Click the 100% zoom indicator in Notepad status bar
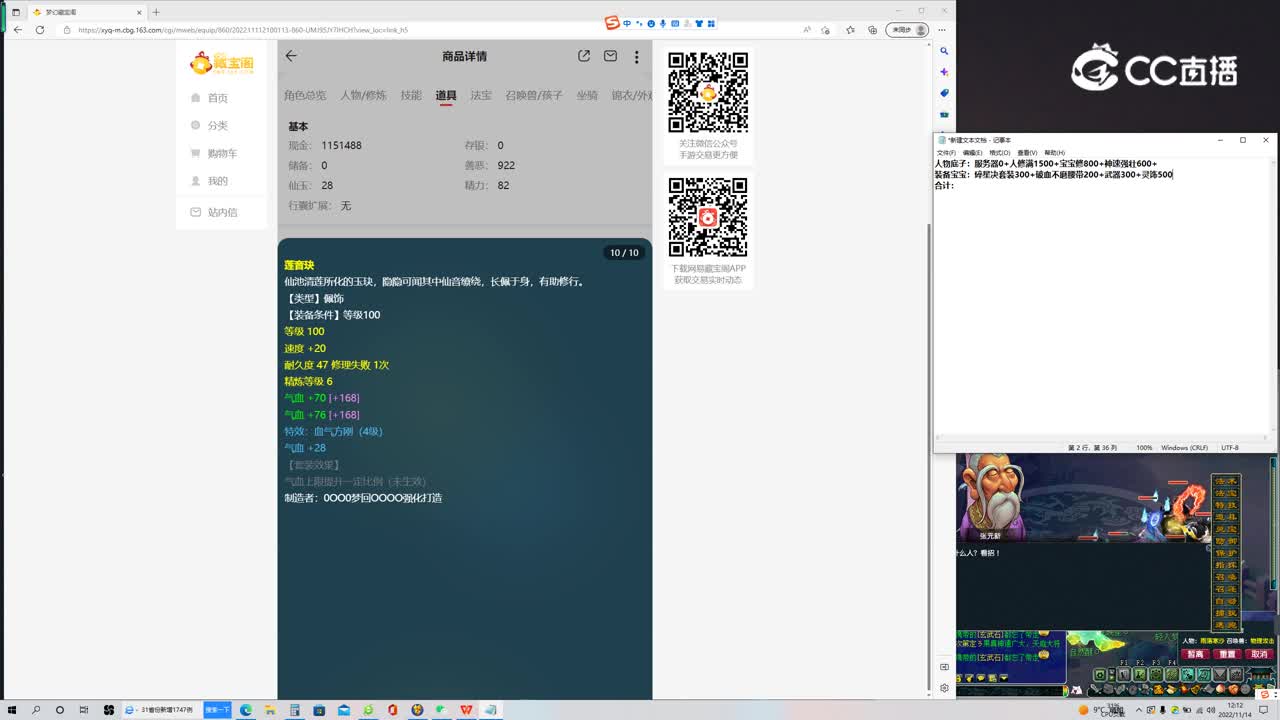Viewport: 1280px width, 720px height. coord(1143,448)
